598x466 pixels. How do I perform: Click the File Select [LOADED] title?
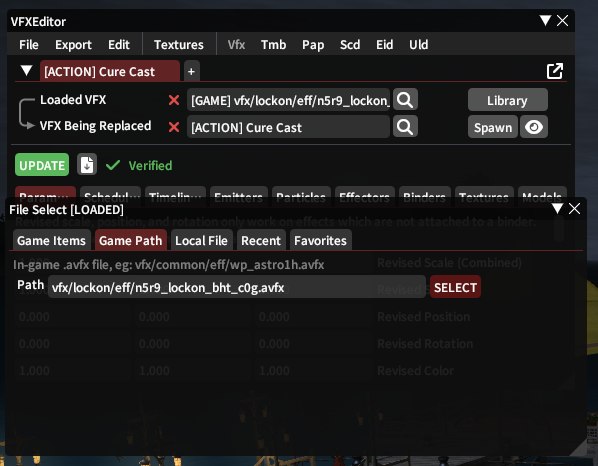tap(66, 209)
